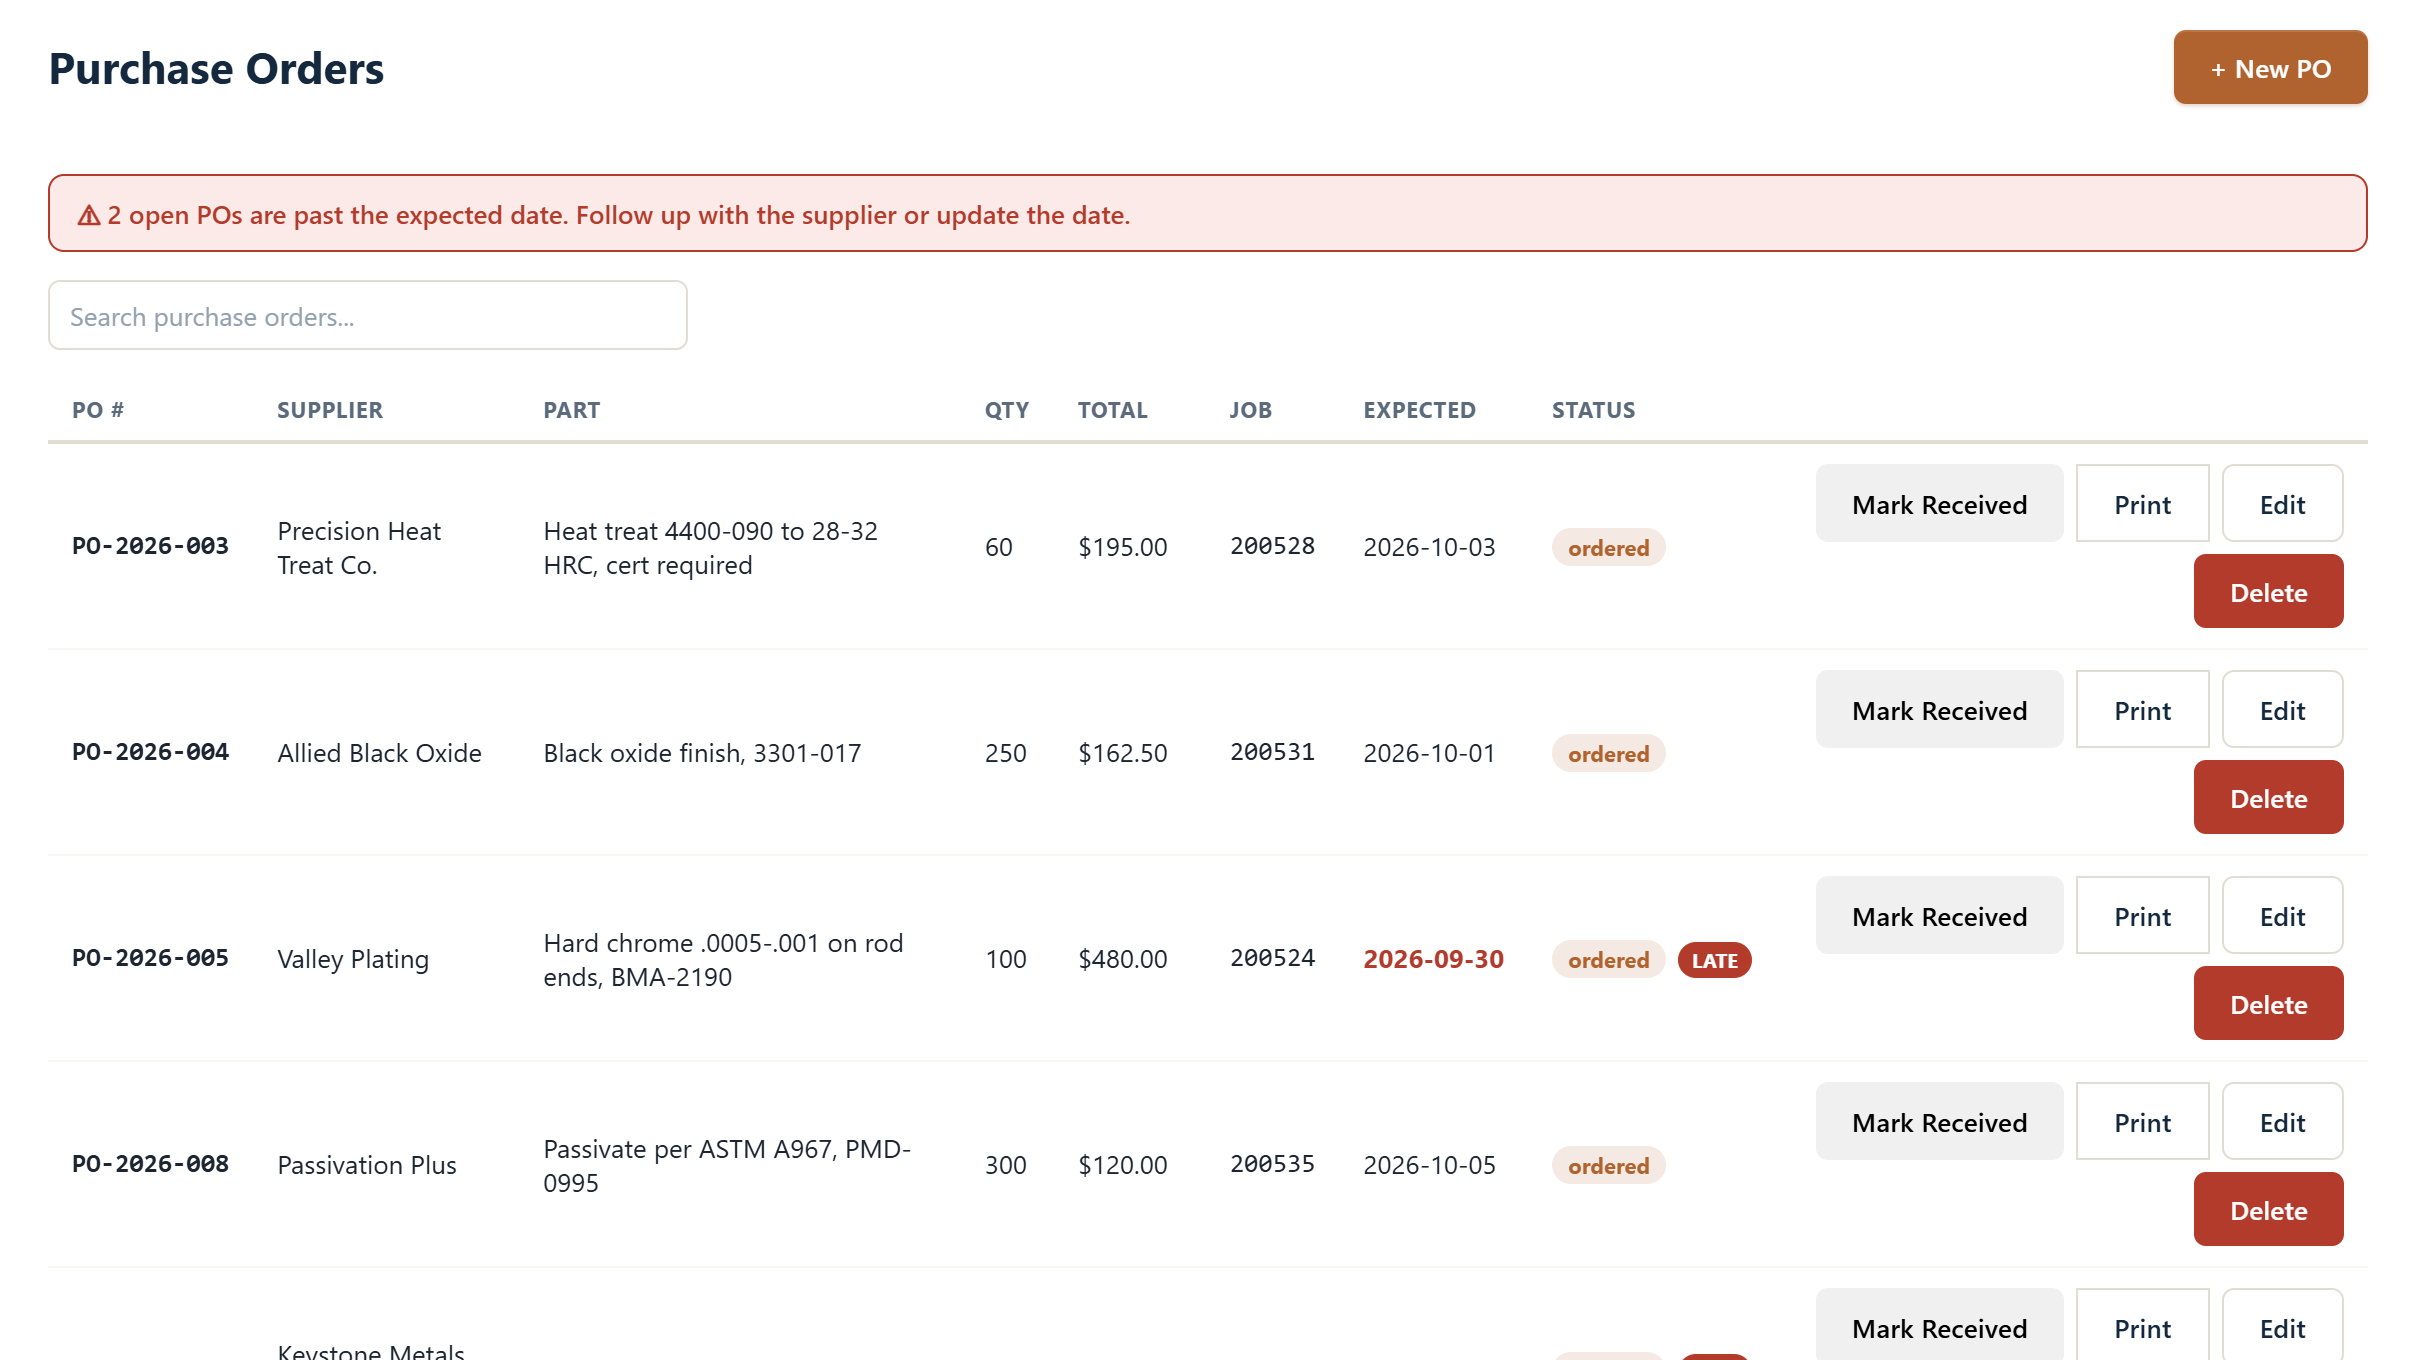The image size is (2416, 1360).
Task: Click supplier Precision Heat Treat Co.
Action: click(359, 548)
